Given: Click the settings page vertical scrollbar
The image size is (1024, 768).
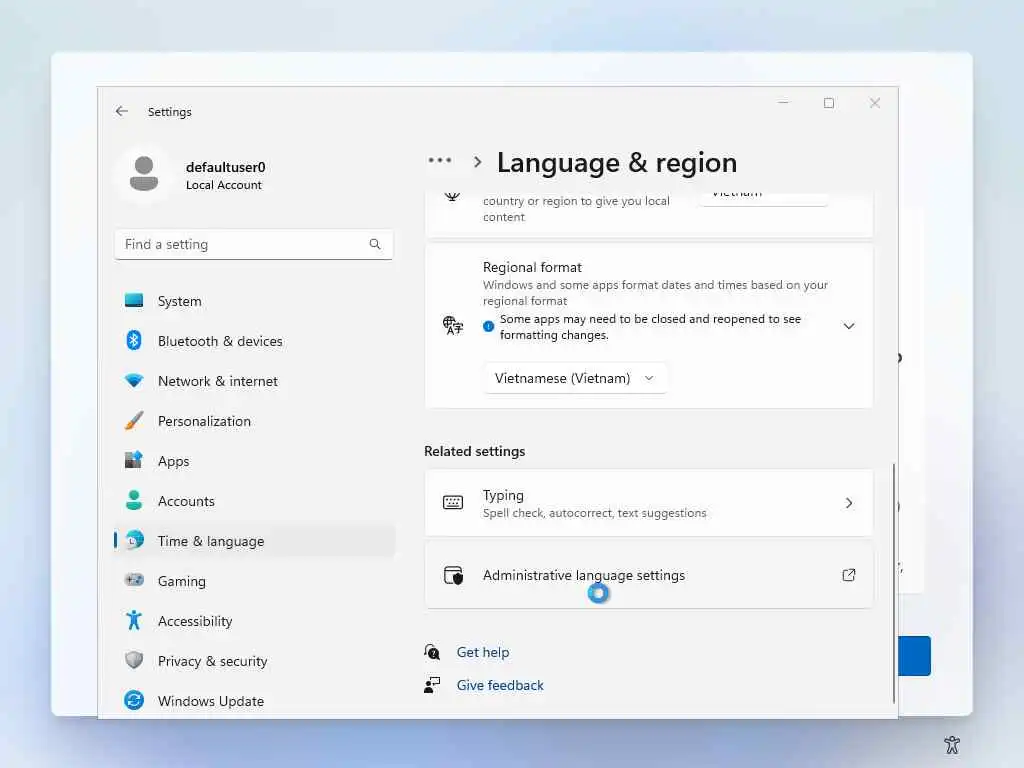Looking at the screenshot, I should (x=893, y=583).
